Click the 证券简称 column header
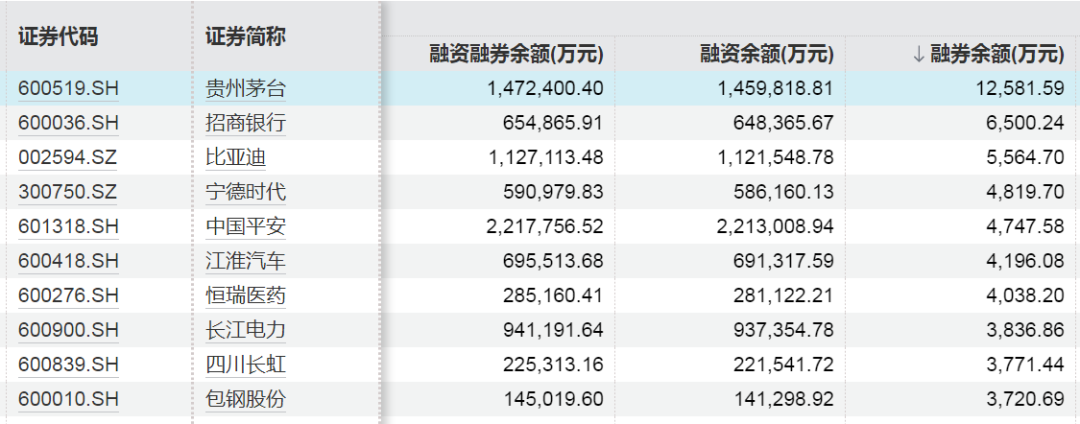The image size is (1080, 424). tap(246, 36)
